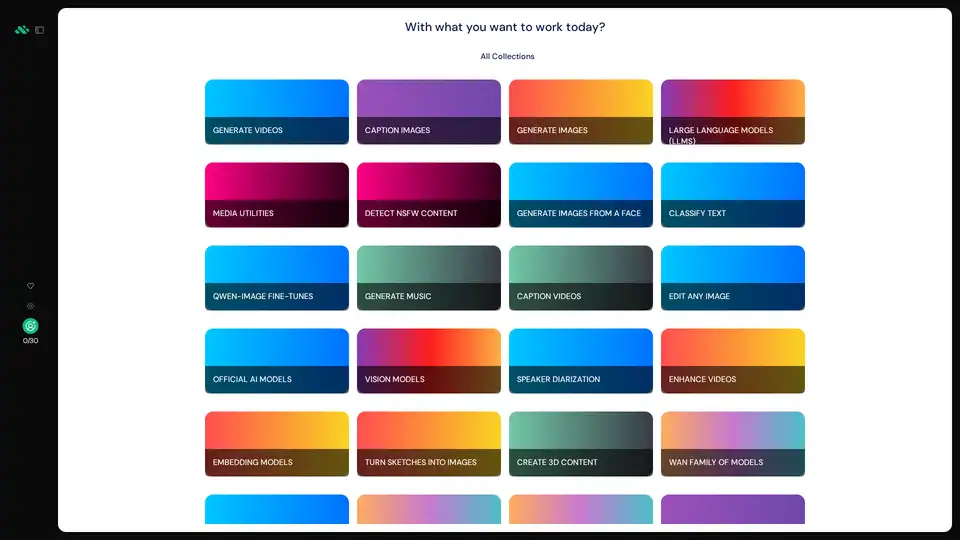The height and width of the screenshot is (540, 960).
Task: Click the small settings icon in sidebar
Action: (30, 306)
